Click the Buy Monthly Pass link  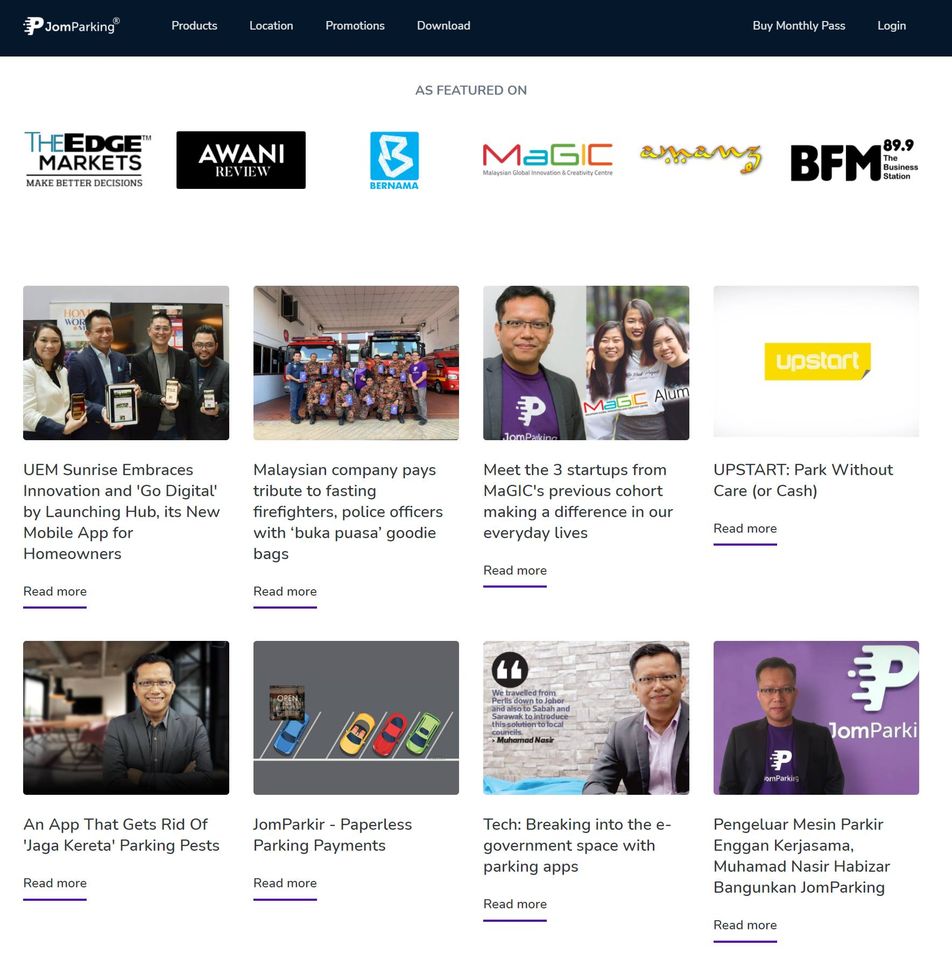click(798, 26)
